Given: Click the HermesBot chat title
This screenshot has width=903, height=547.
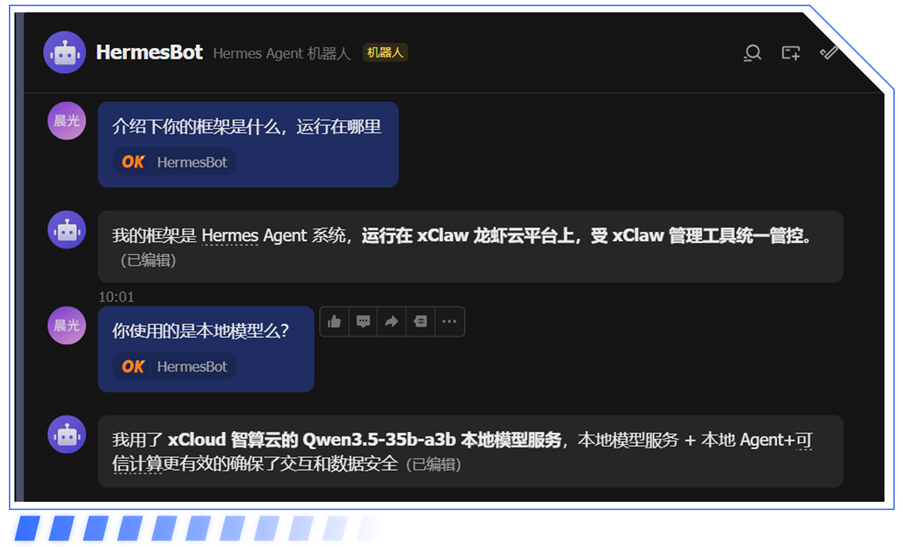Looking at the screenshot, I should pyautogui.click(x=149, y=53).
